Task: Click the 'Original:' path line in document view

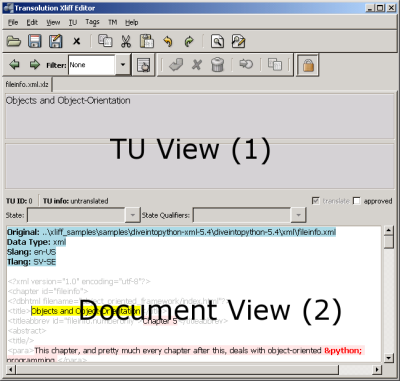Action: (x=171, y=232)
